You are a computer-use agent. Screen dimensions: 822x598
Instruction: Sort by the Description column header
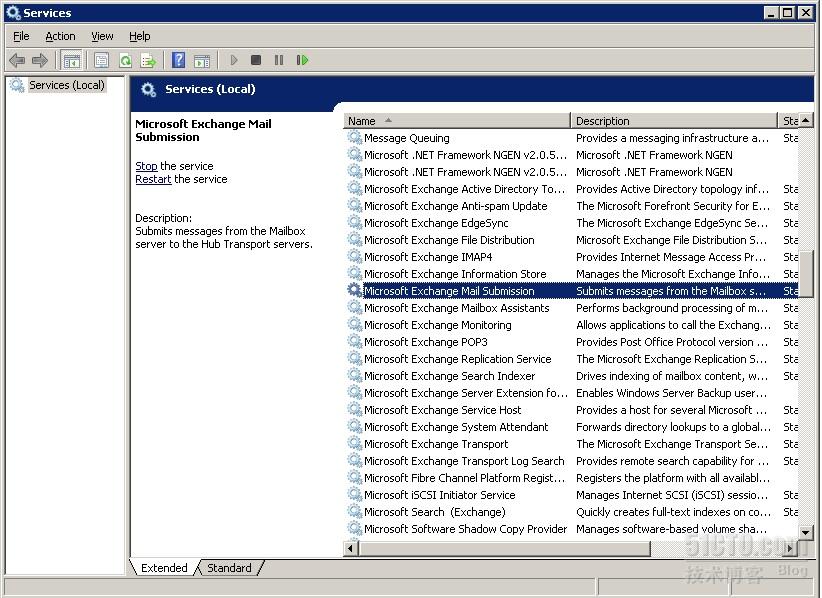674,121
